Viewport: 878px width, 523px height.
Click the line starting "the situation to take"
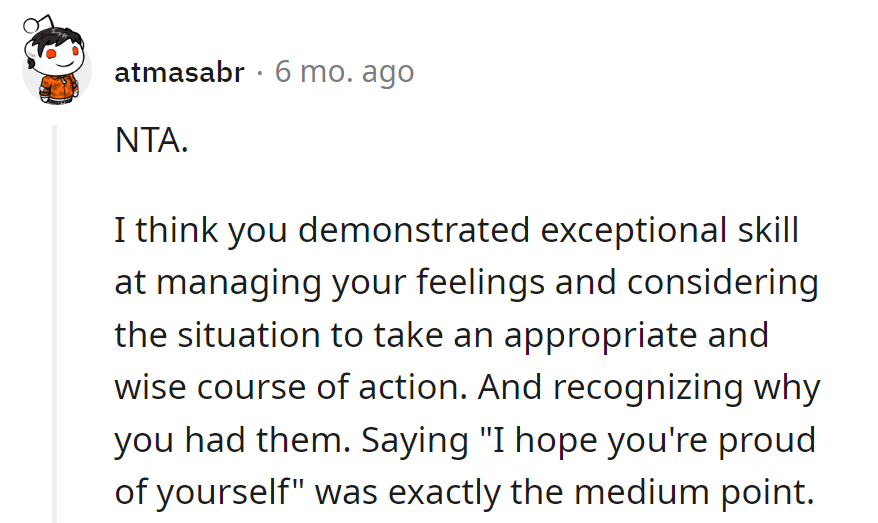(441, 335)
